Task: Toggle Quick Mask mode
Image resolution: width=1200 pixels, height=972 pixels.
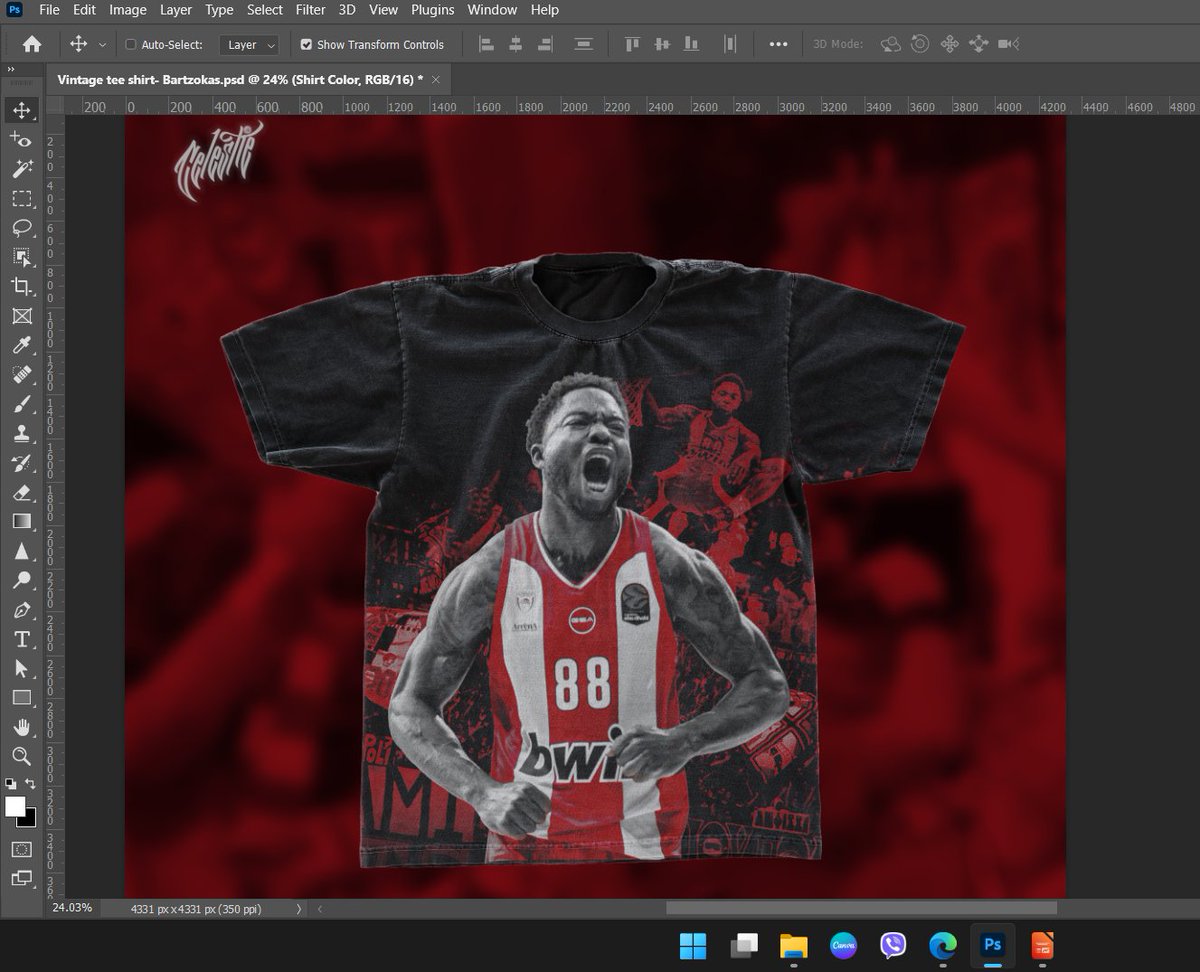Action: pos(21,849)
